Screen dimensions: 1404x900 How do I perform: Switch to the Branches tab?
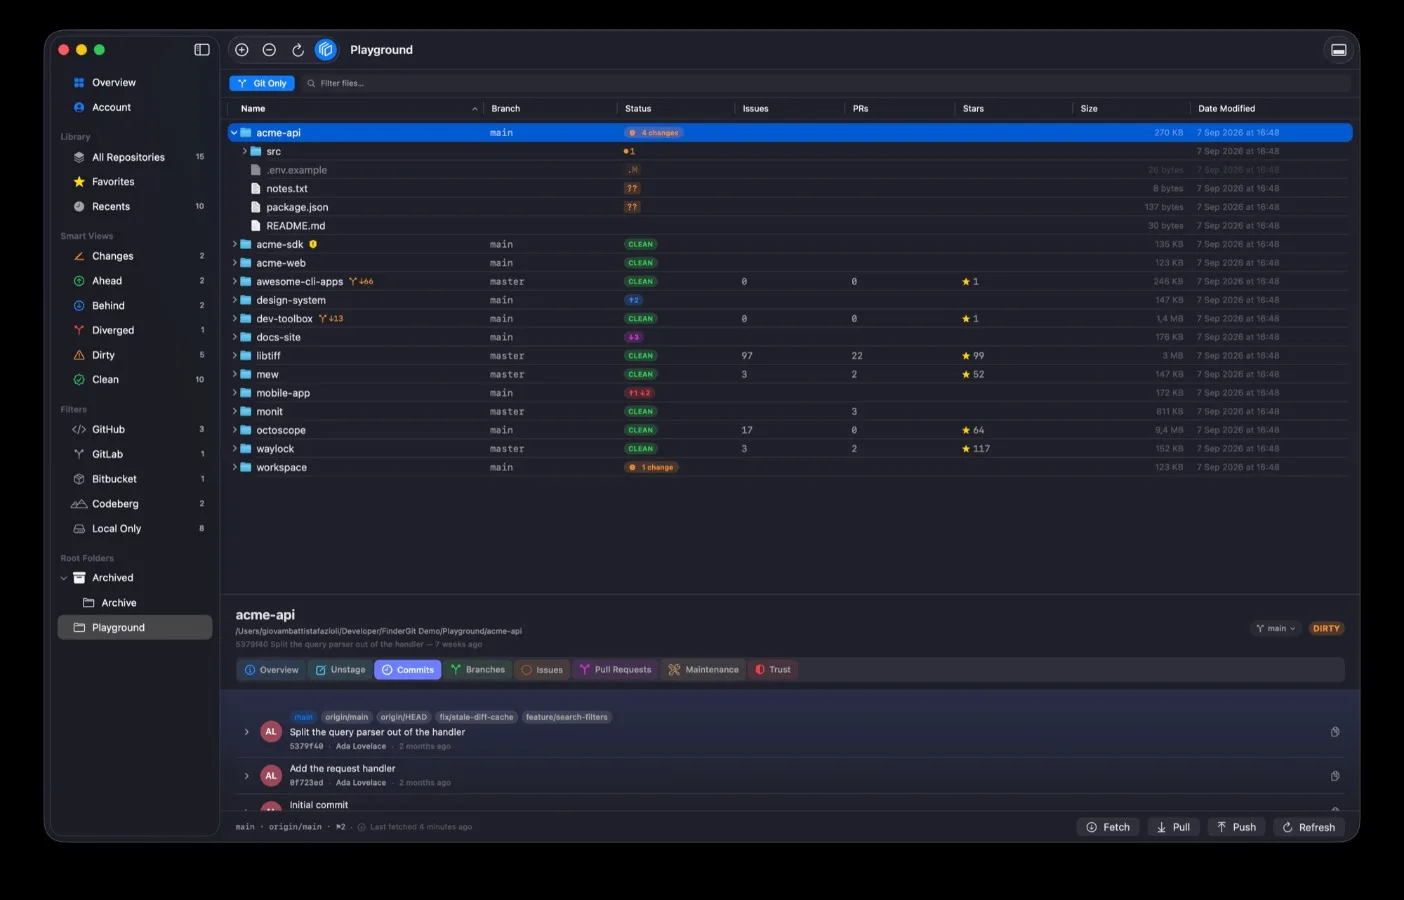478,670
